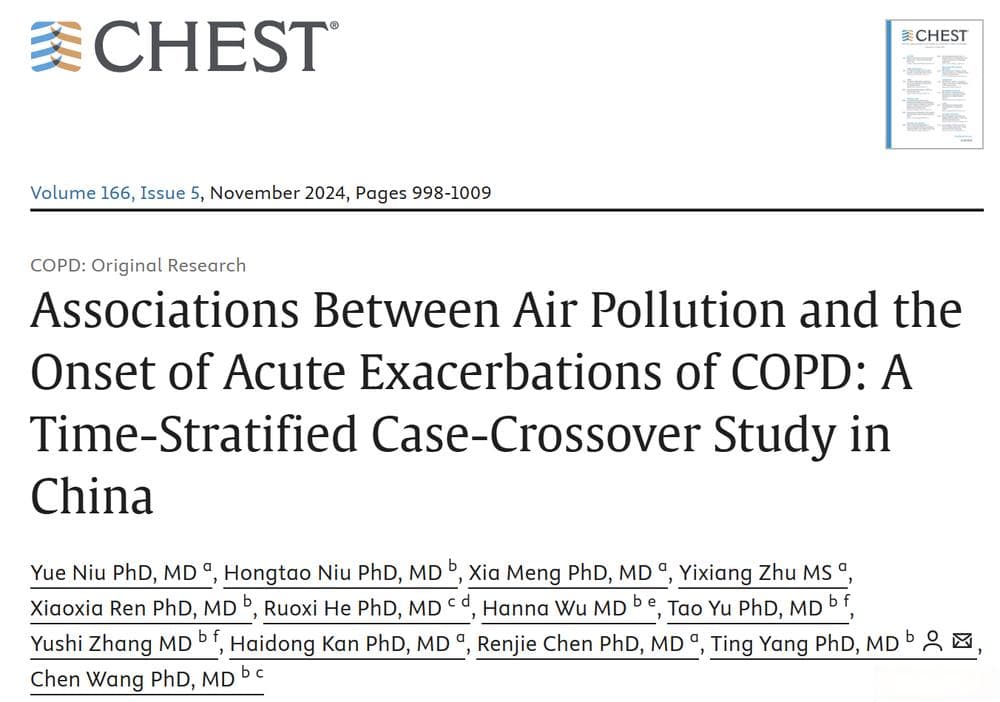Open the journal cover thumbnail
Image resolution: width=1000 pixels, height=702 pixels.
934,84
